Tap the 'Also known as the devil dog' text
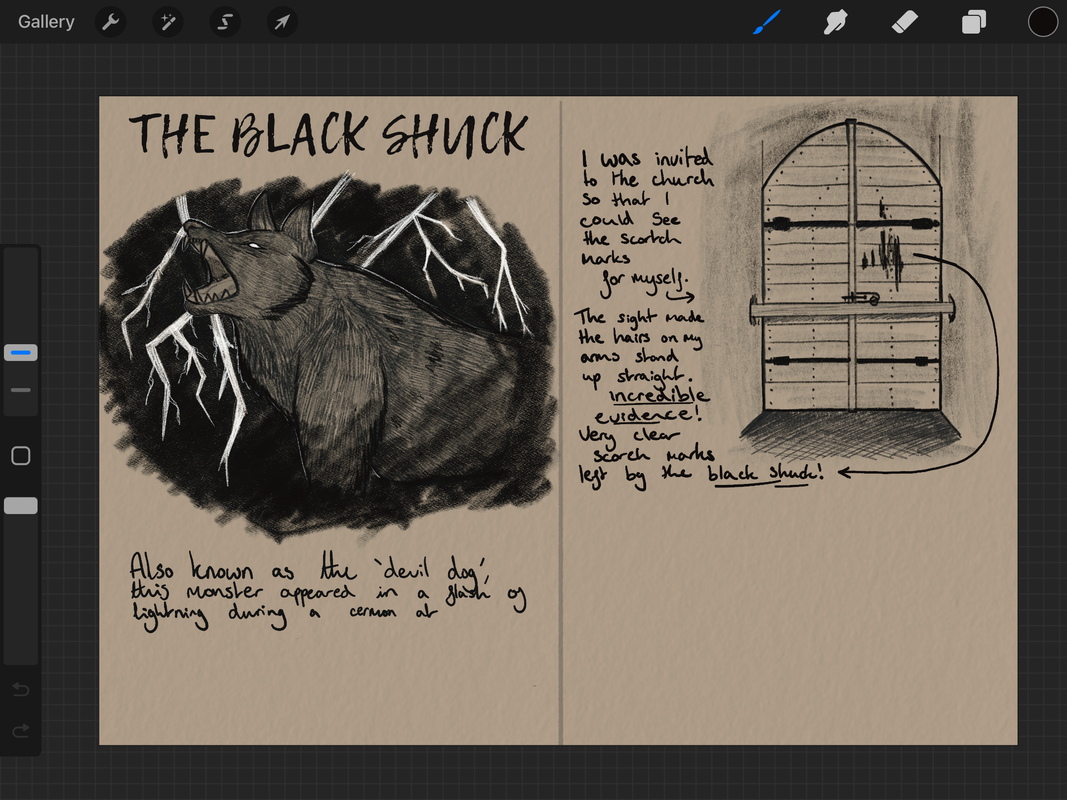This screenshot has width=1067, height=800. (x=308, y=567)
